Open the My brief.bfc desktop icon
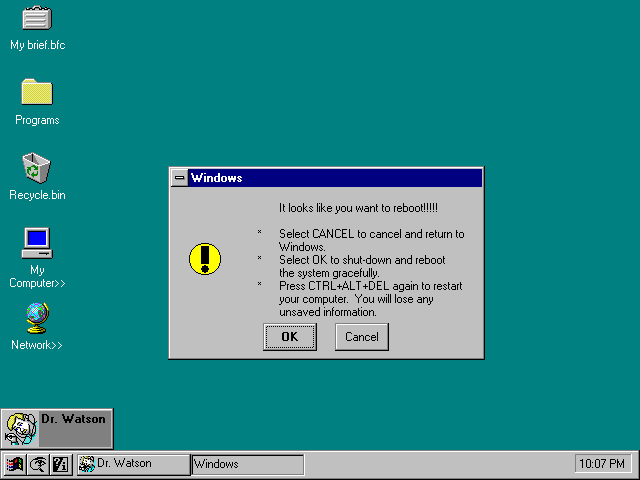 tap(37, 18)
